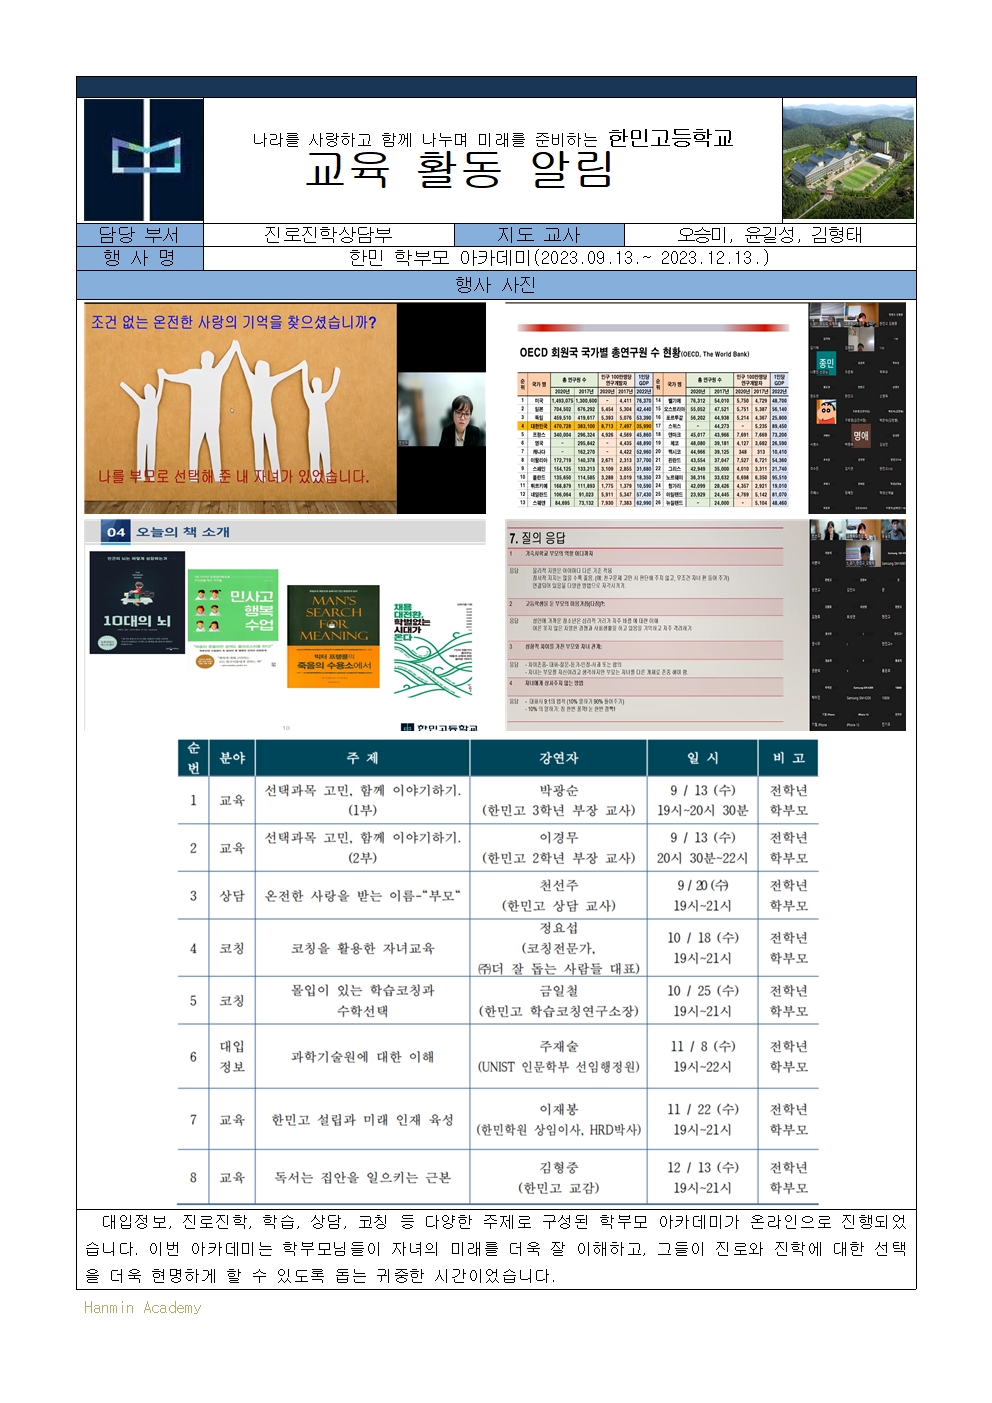
Task: Click the '10대의 뇌' book cover
Action: point(137,602)
